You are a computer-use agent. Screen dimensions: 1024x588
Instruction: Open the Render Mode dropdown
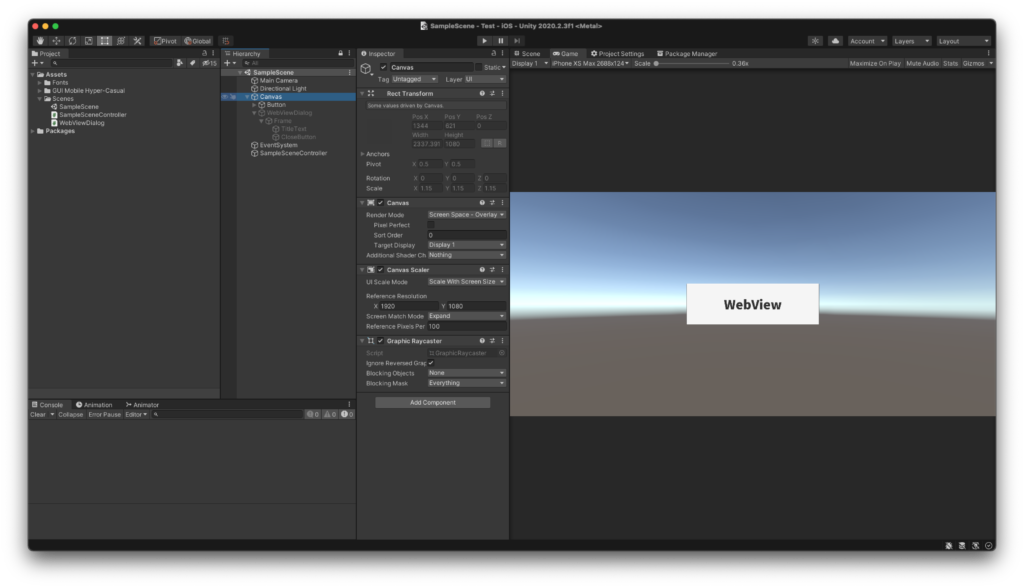[x=466, y=215]
